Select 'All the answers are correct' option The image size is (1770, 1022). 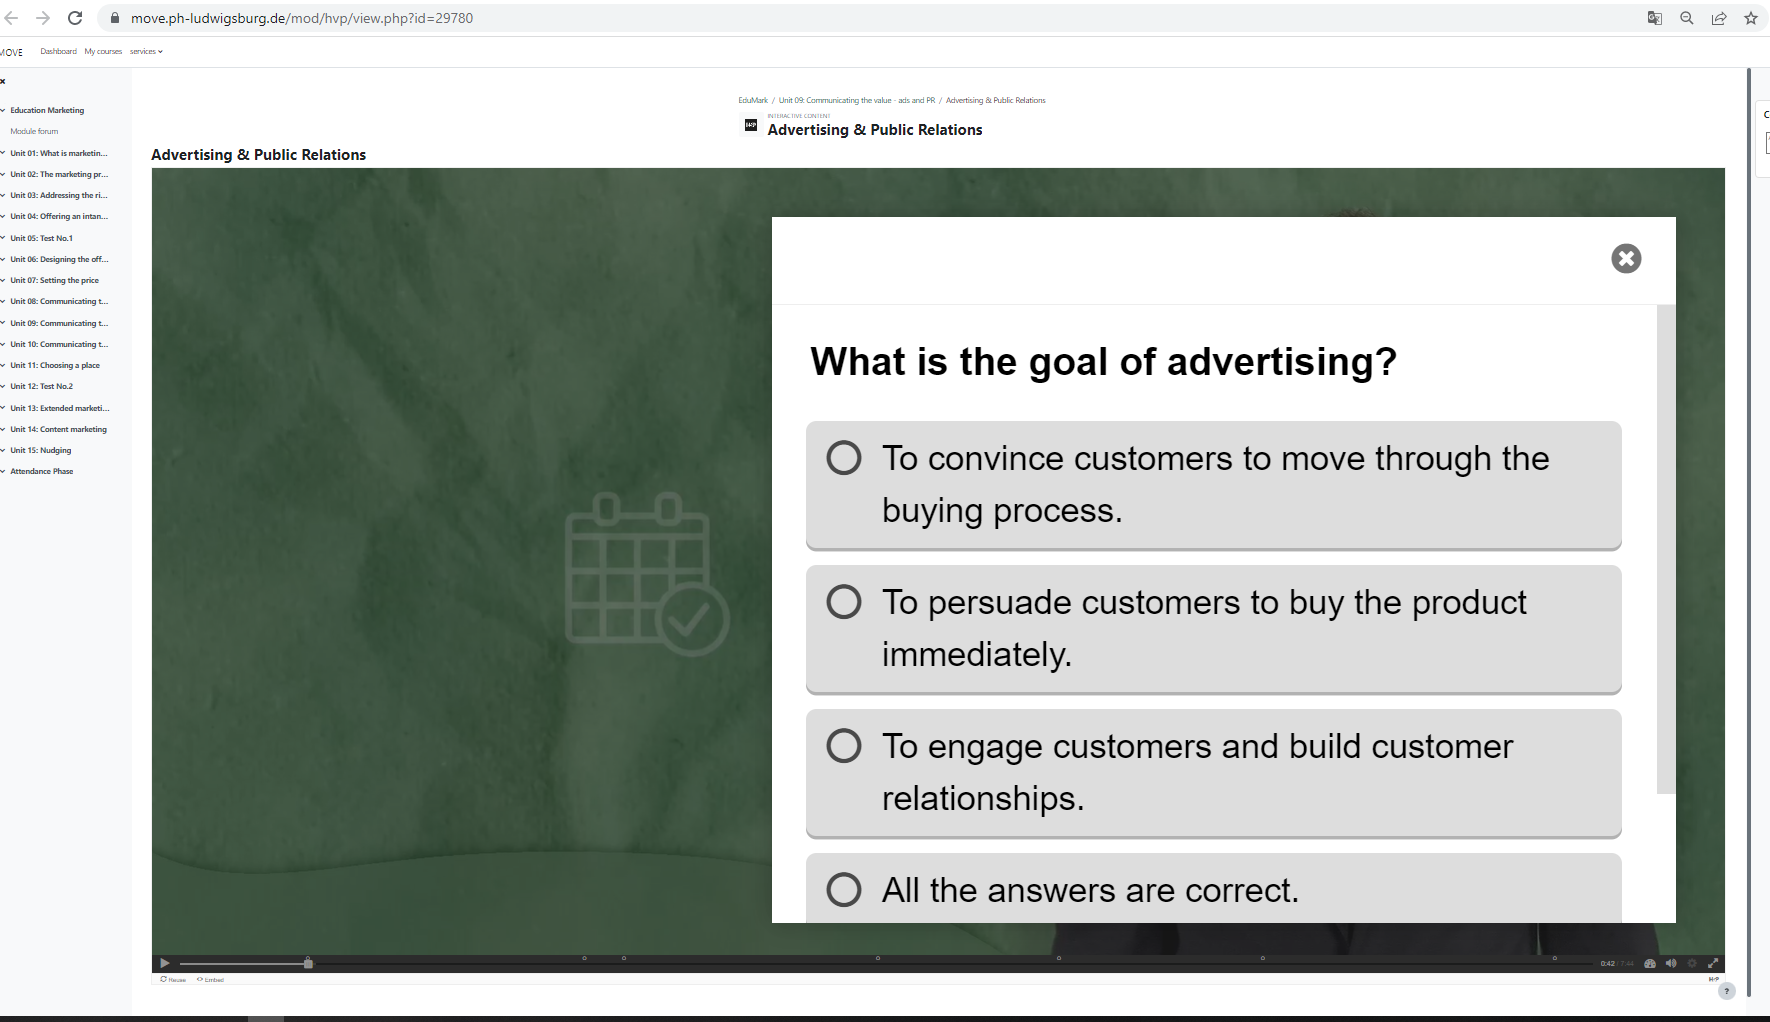pyautogui.click(x=844, y=890)
